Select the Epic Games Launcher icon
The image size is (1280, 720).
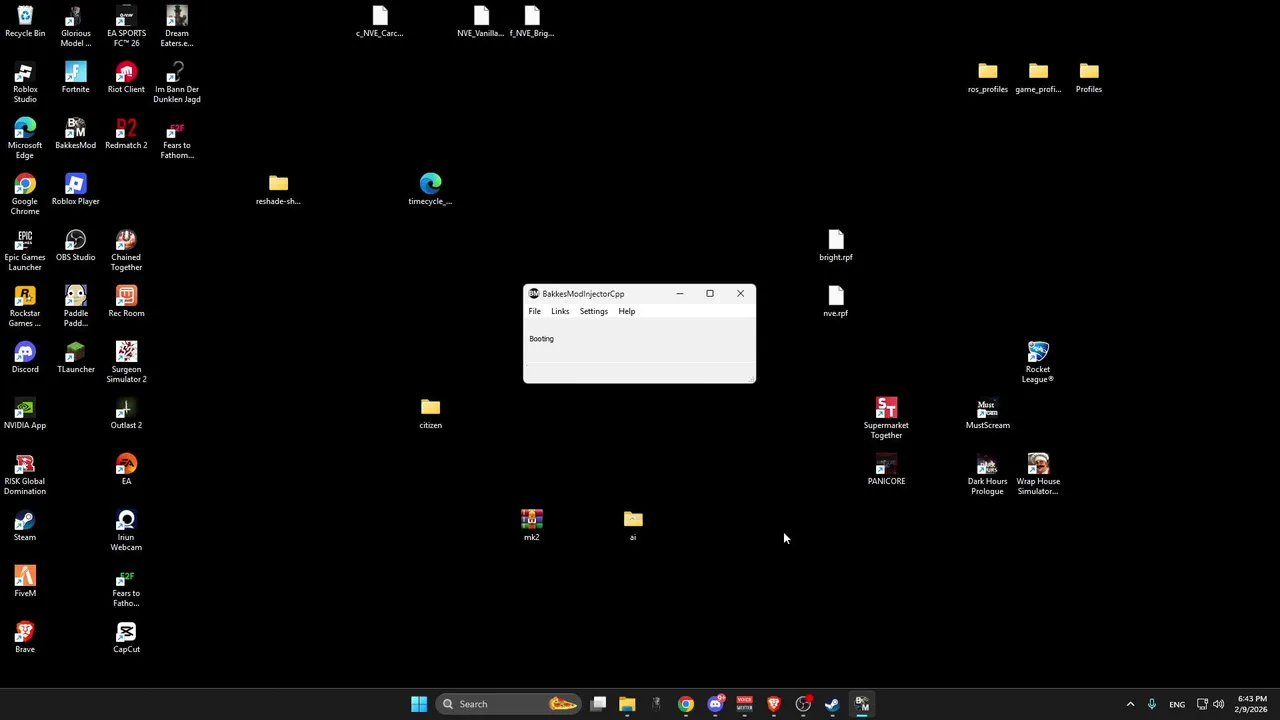[25, 251]
